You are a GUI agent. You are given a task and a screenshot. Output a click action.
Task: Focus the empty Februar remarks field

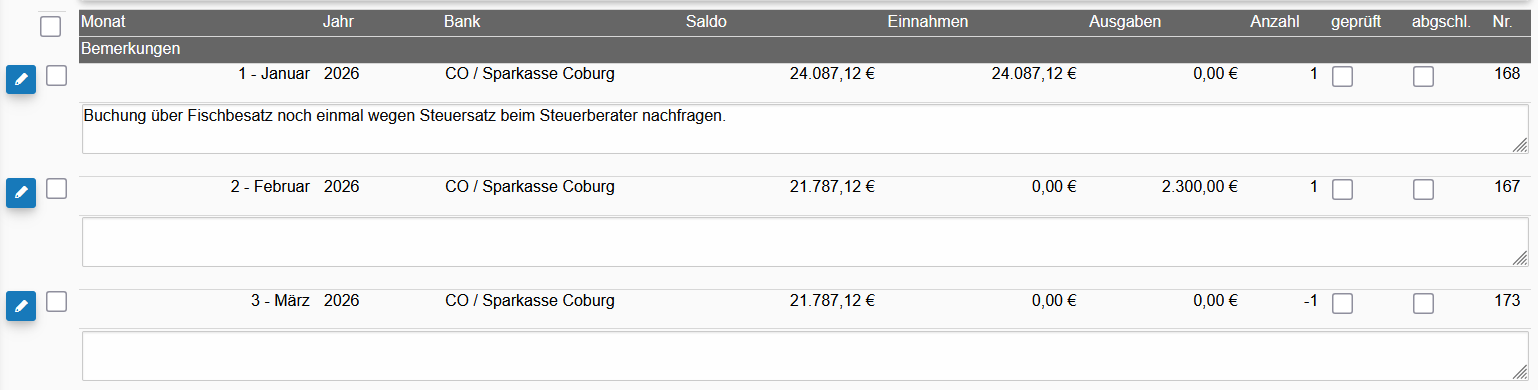[805, 242]
